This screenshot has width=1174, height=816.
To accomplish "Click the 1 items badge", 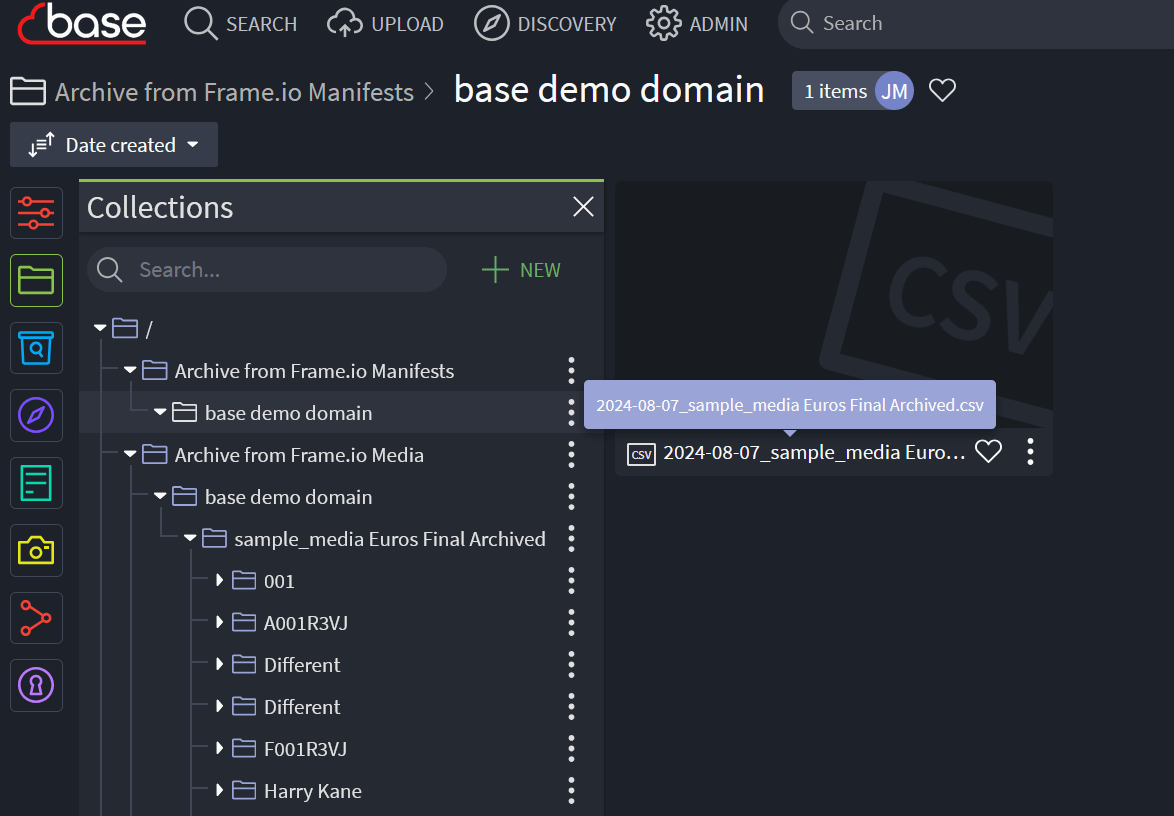I will click(836, 91).
